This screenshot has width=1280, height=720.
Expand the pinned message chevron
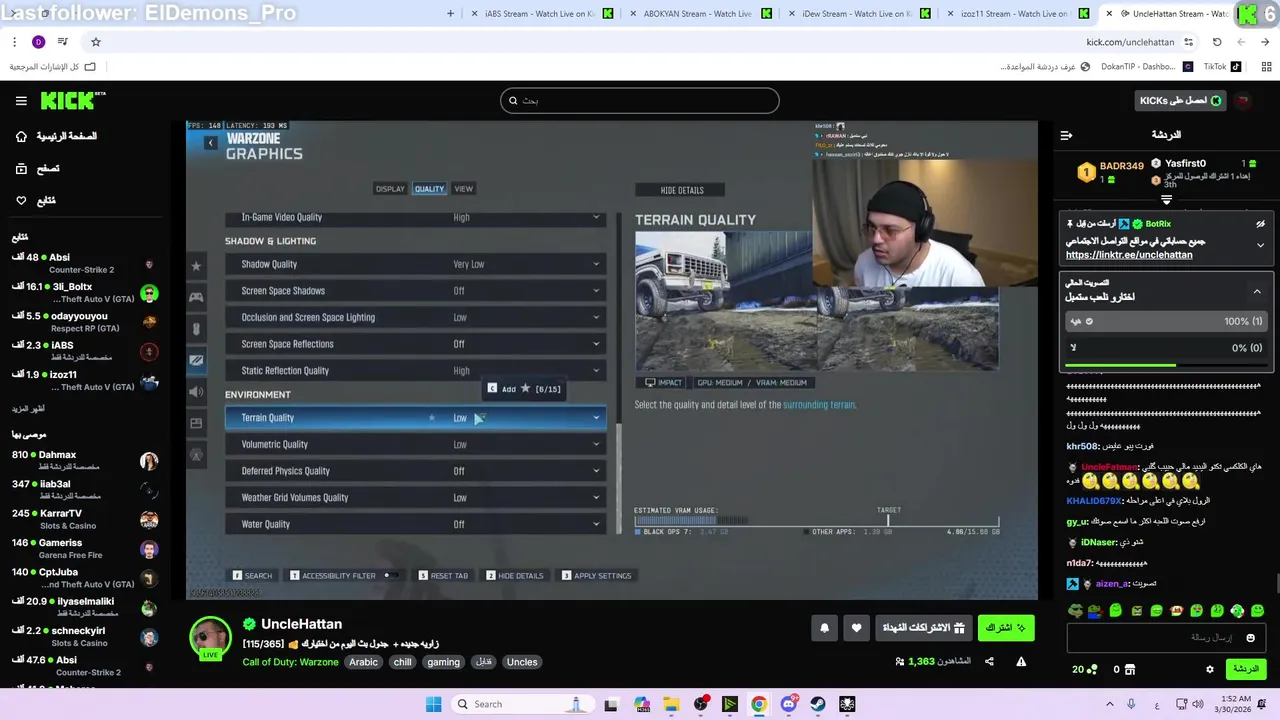[1260, 245]
